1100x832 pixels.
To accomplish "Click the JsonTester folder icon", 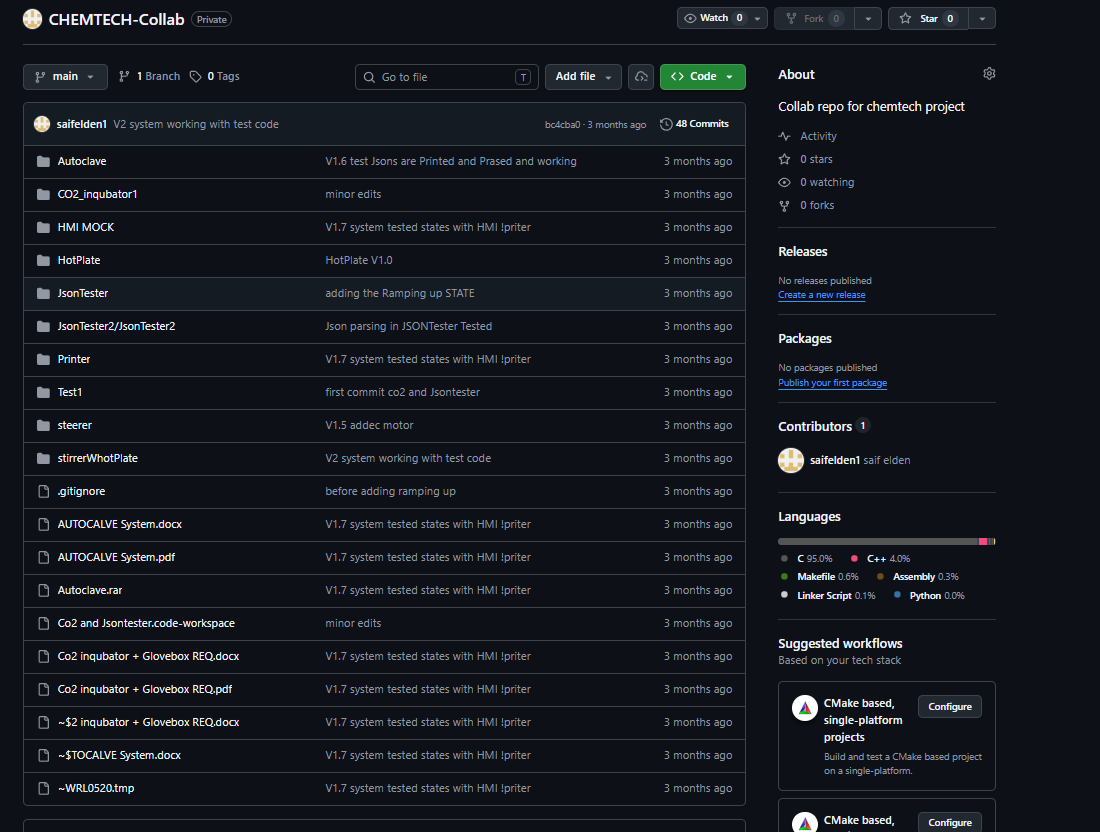I will pyautogui.click(x=43, y=293).
